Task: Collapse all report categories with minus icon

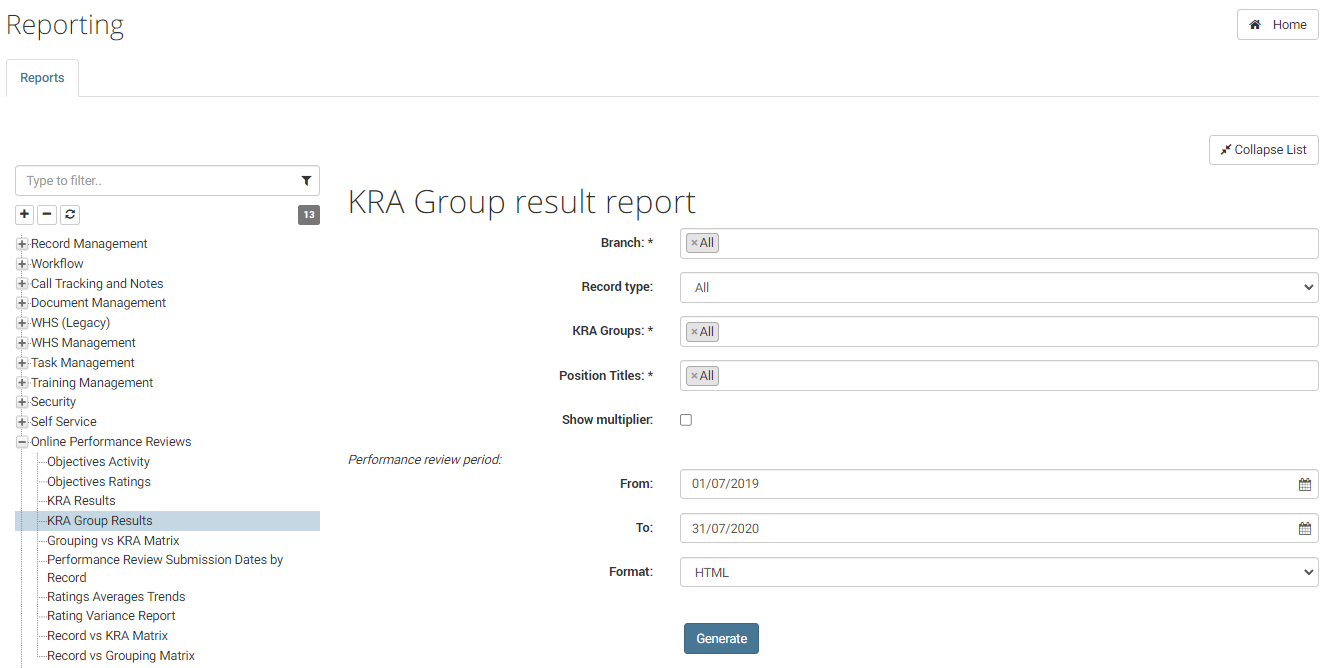Action: (x=46, y=214)
